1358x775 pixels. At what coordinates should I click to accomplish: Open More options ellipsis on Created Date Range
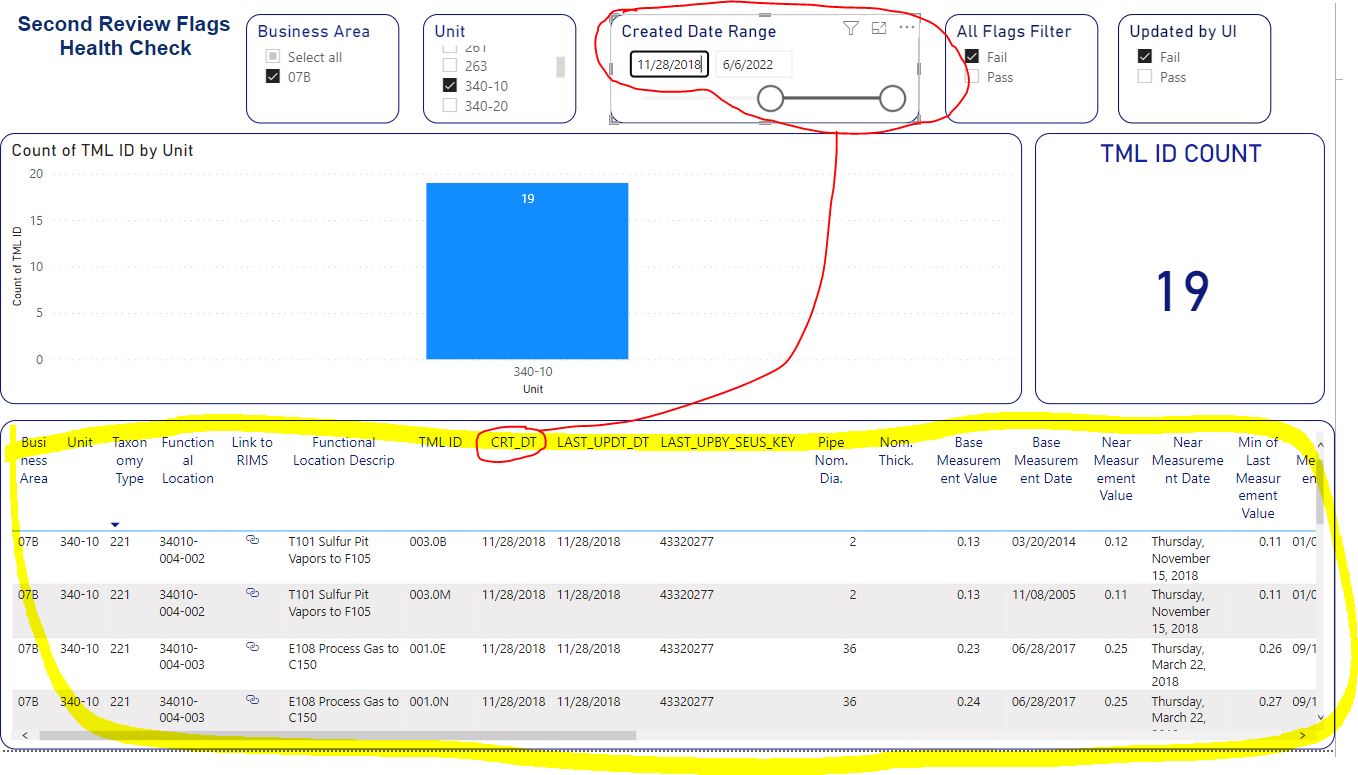[907, 28]
